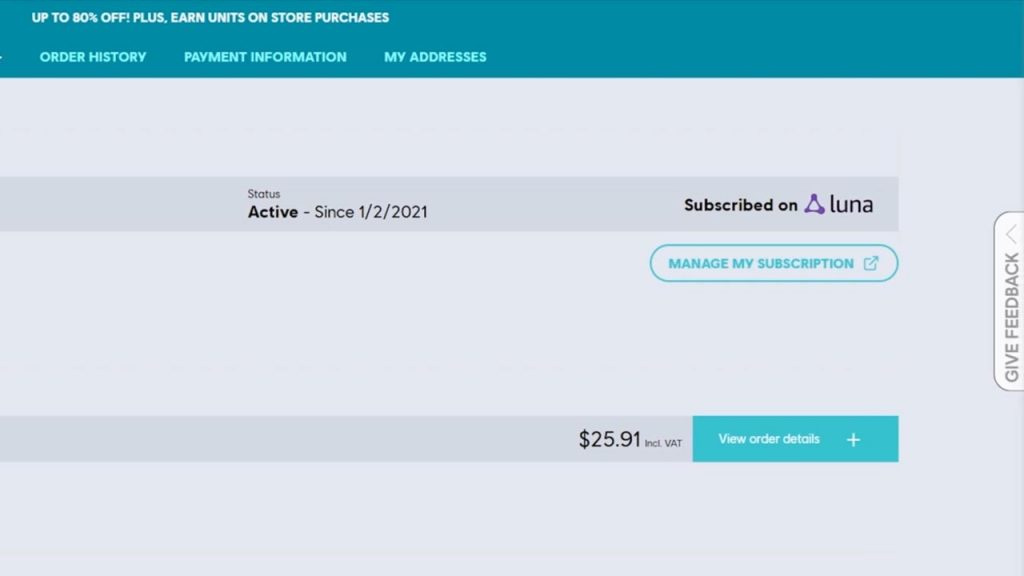This screenshot has width=1024, height=576.
Task: Click the luna wordmark text
Action: tap(851, 204)
